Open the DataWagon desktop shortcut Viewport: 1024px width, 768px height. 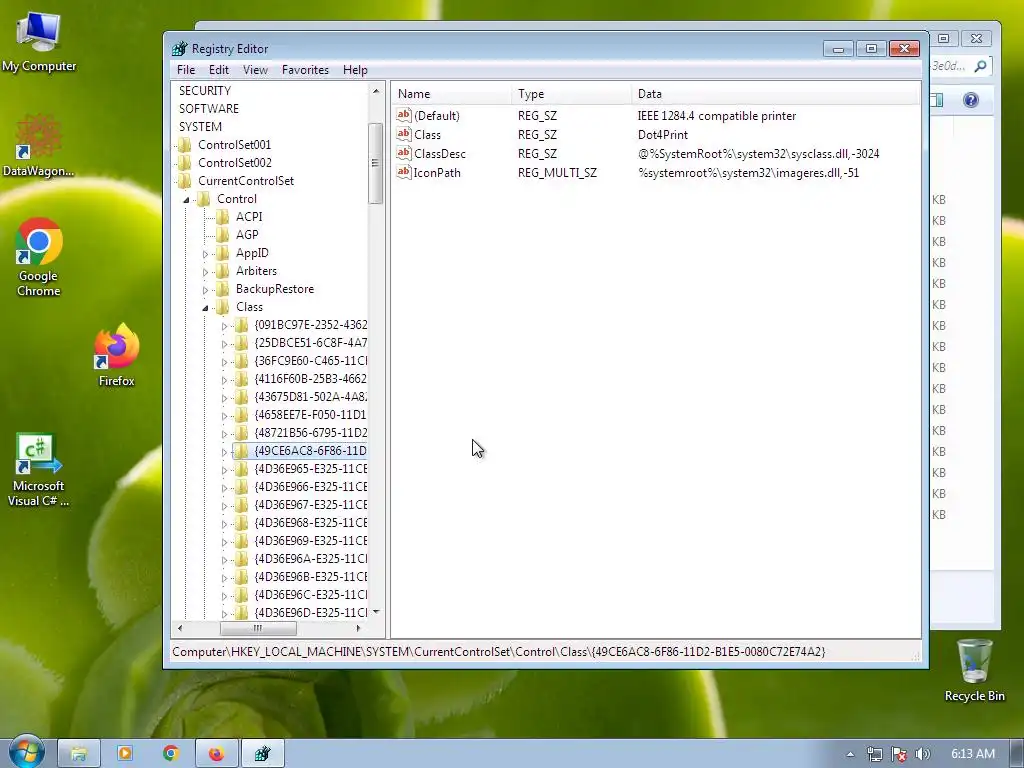tap(38, 145)
